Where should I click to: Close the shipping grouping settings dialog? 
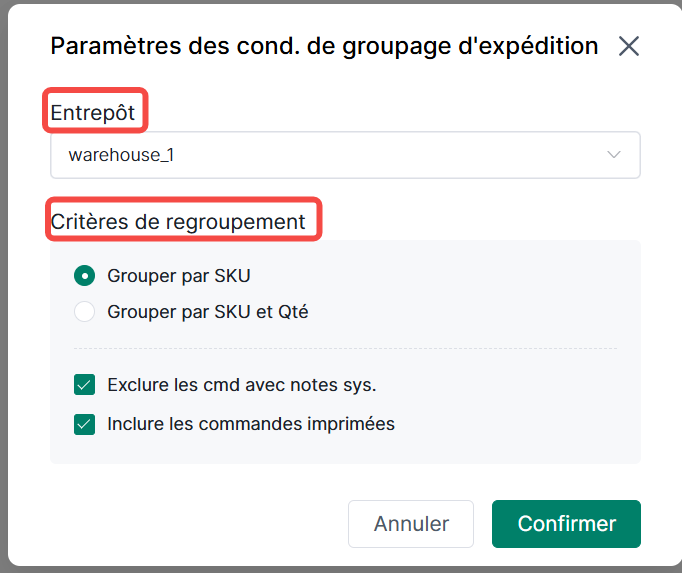point(629,46)
